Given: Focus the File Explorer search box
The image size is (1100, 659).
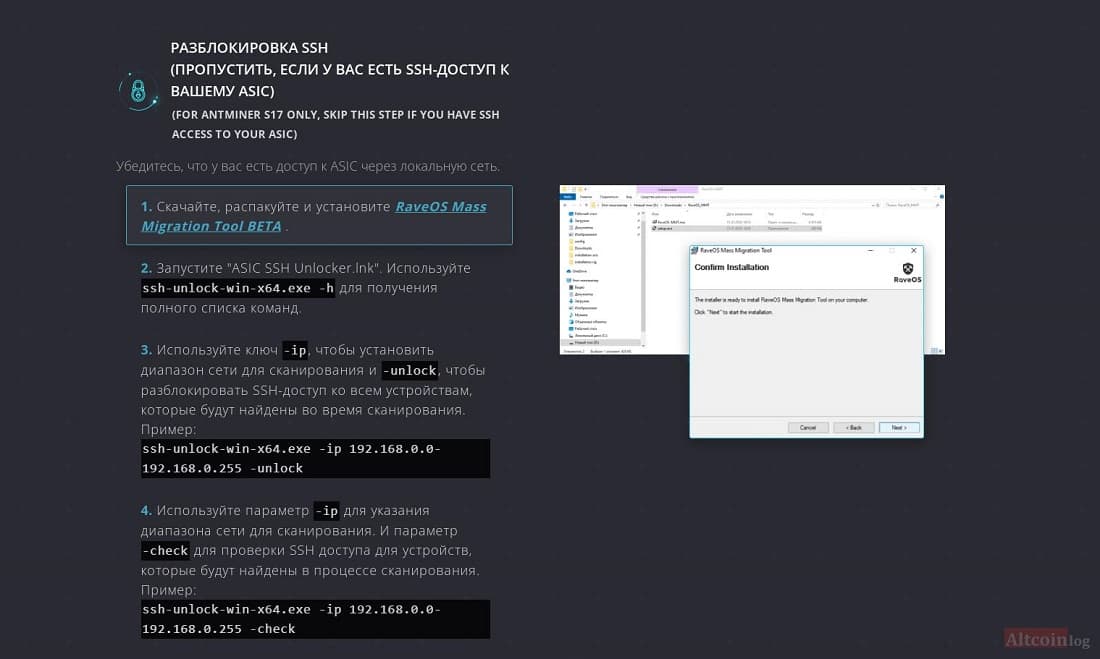Looking at the screenshot, I should (x=912, y=205).
